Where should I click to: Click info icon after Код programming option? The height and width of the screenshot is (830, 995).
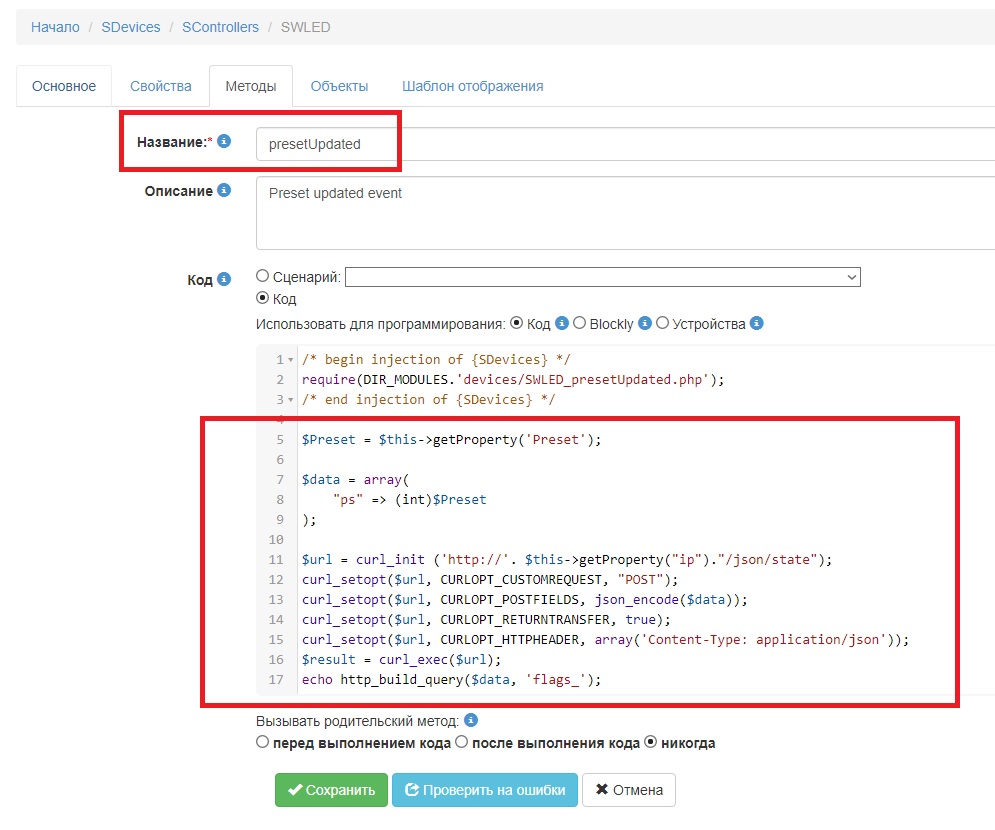pos(562,323)
